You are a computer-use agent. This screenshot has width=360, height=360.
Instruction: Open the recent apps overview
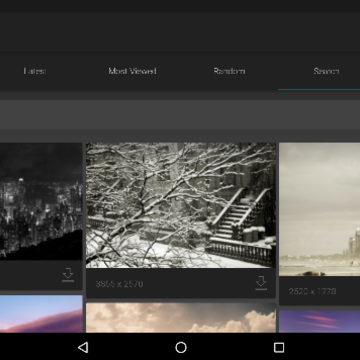(x=279, y=347)
